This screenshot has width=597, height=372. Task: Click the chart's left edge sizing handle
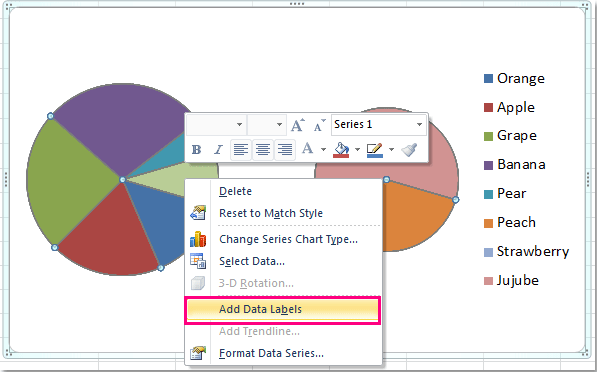tap(6, 179)
